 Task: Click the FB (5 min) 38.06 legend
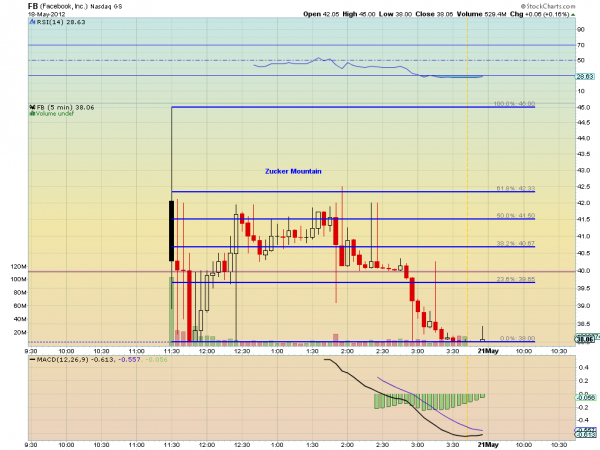tap(65, 108)
